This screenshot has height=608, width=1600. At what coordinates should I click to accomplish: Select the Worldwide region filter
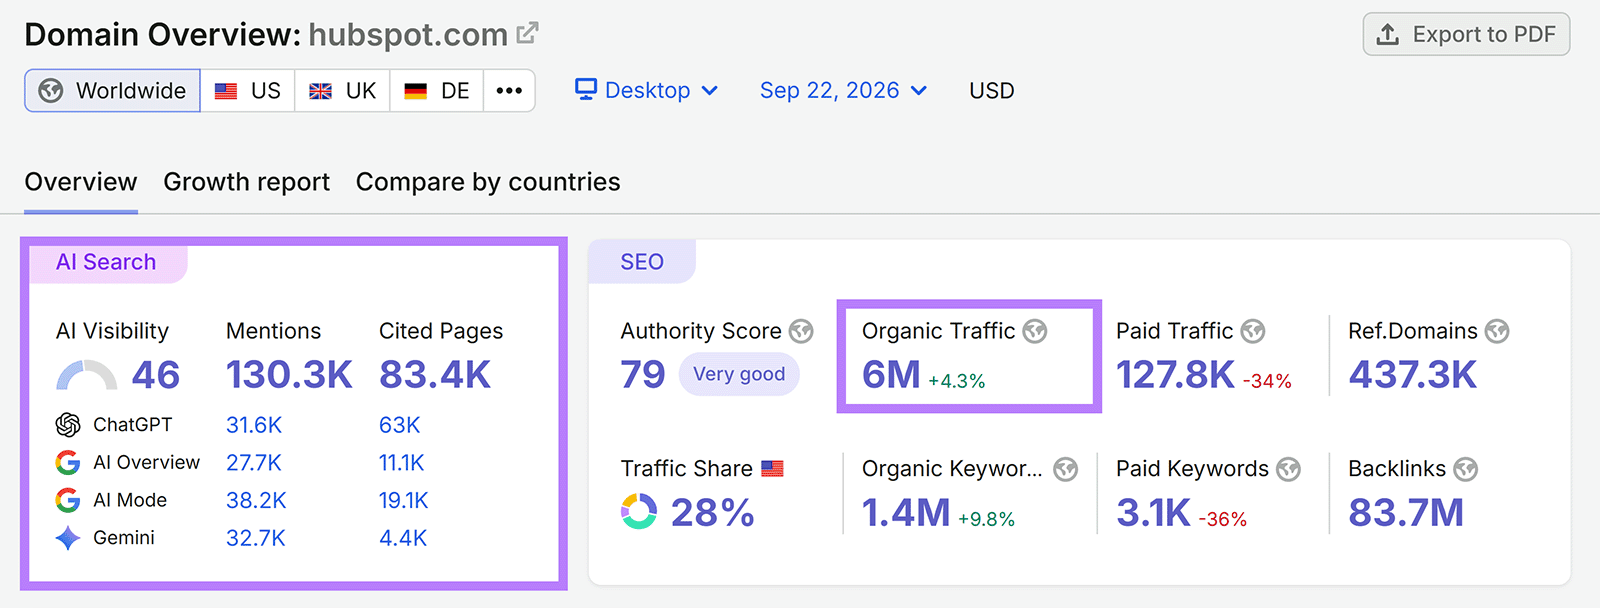112,91
